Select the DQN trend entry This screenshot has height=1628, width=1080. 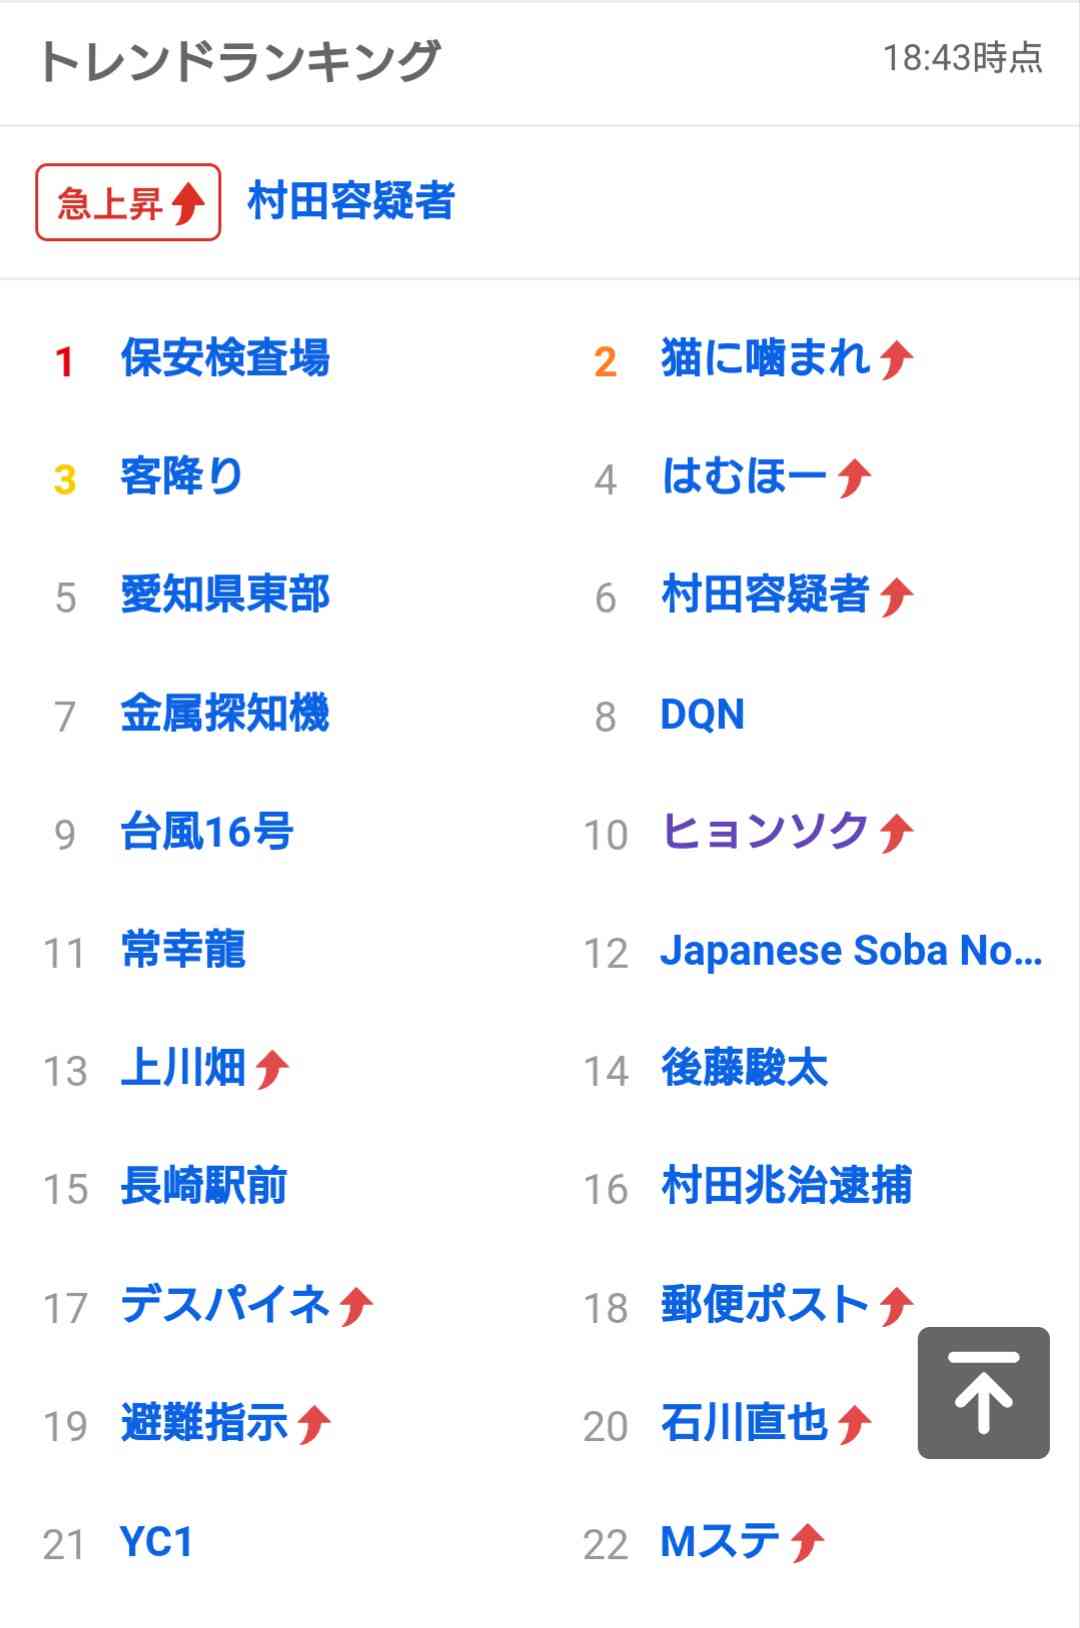point(703,714)
